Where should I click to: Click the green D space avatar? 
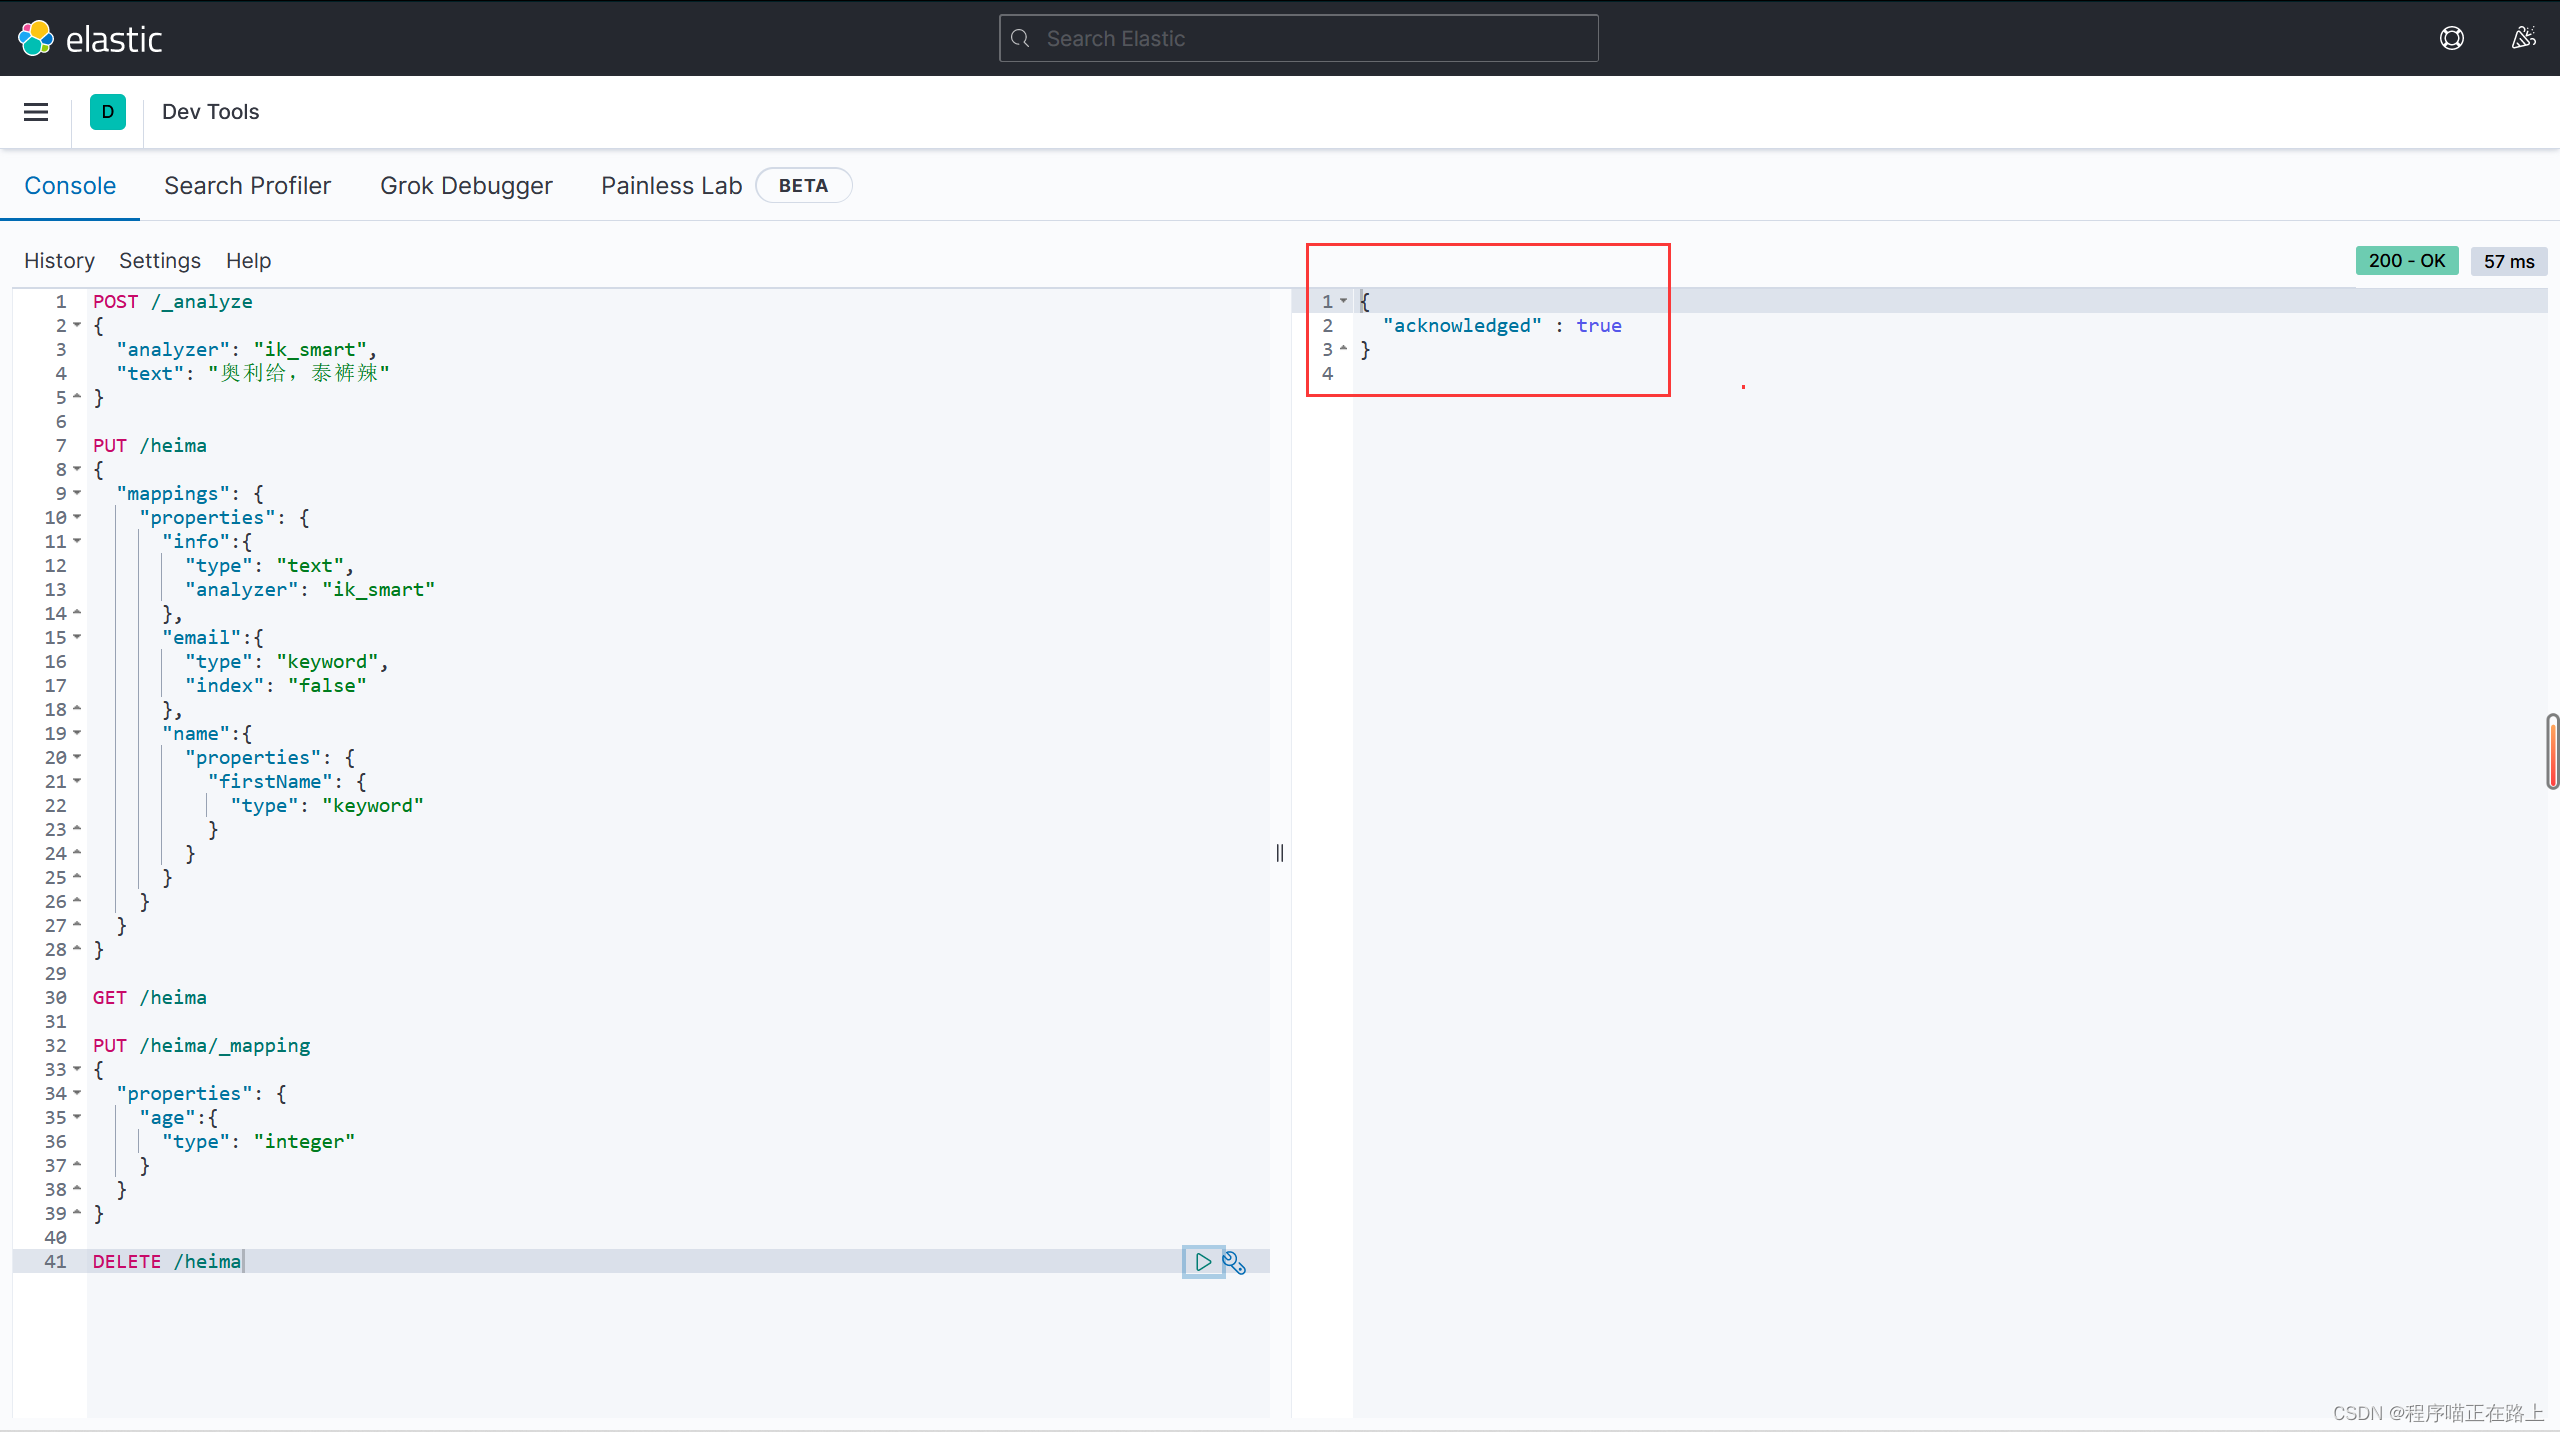[x=108, y=112]
